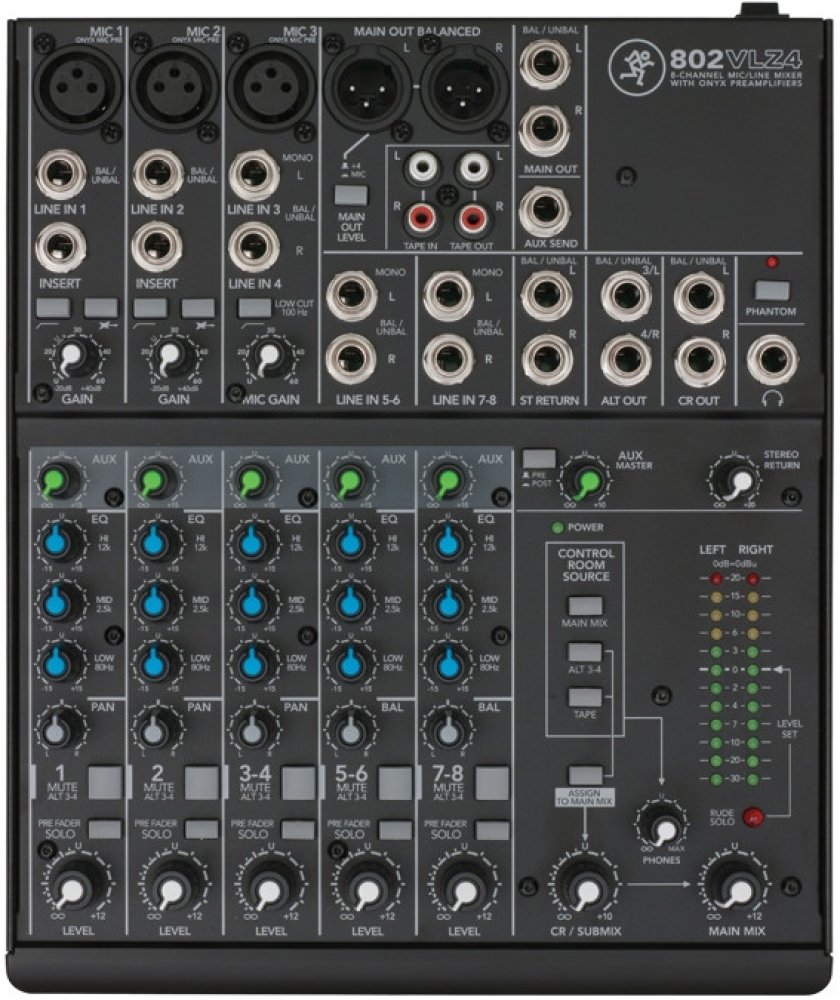Viewport: 840px width, 1000px height.
Task: Click the Phones volume knob
Action: pos(661,825)
